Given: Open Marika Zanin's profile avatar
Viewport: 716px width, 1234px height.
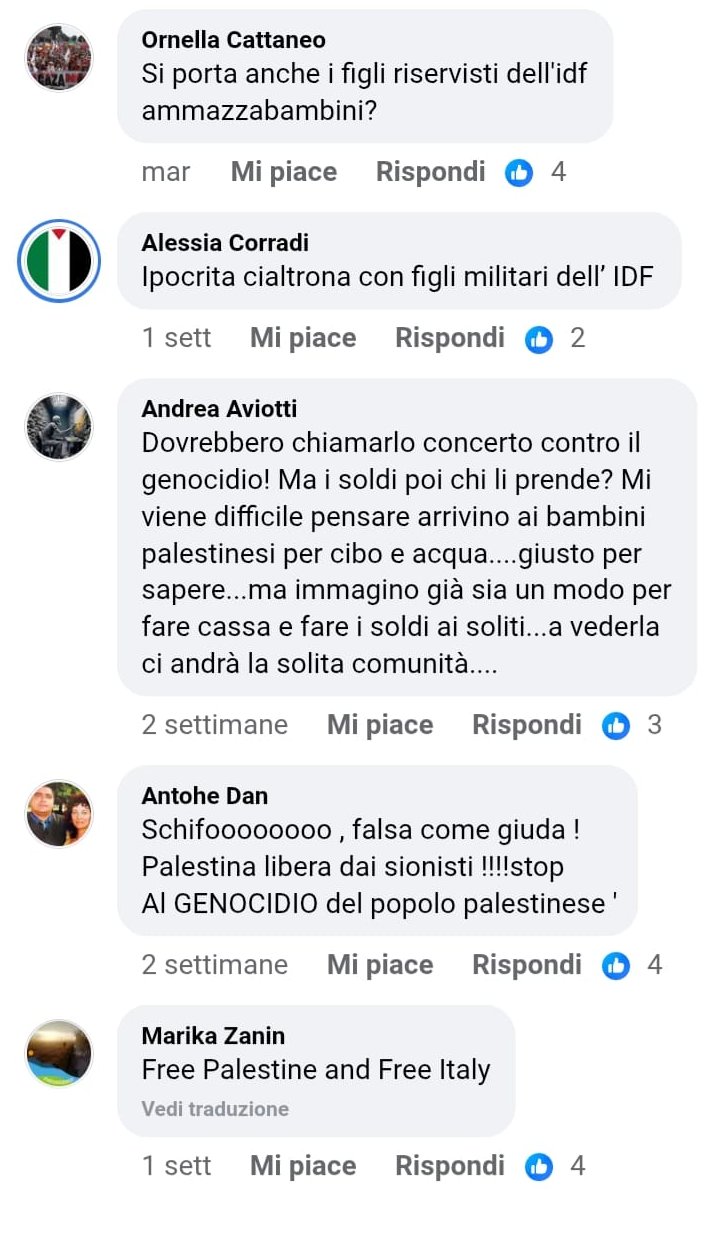Looking at the screenshot, I should 58,1054.
